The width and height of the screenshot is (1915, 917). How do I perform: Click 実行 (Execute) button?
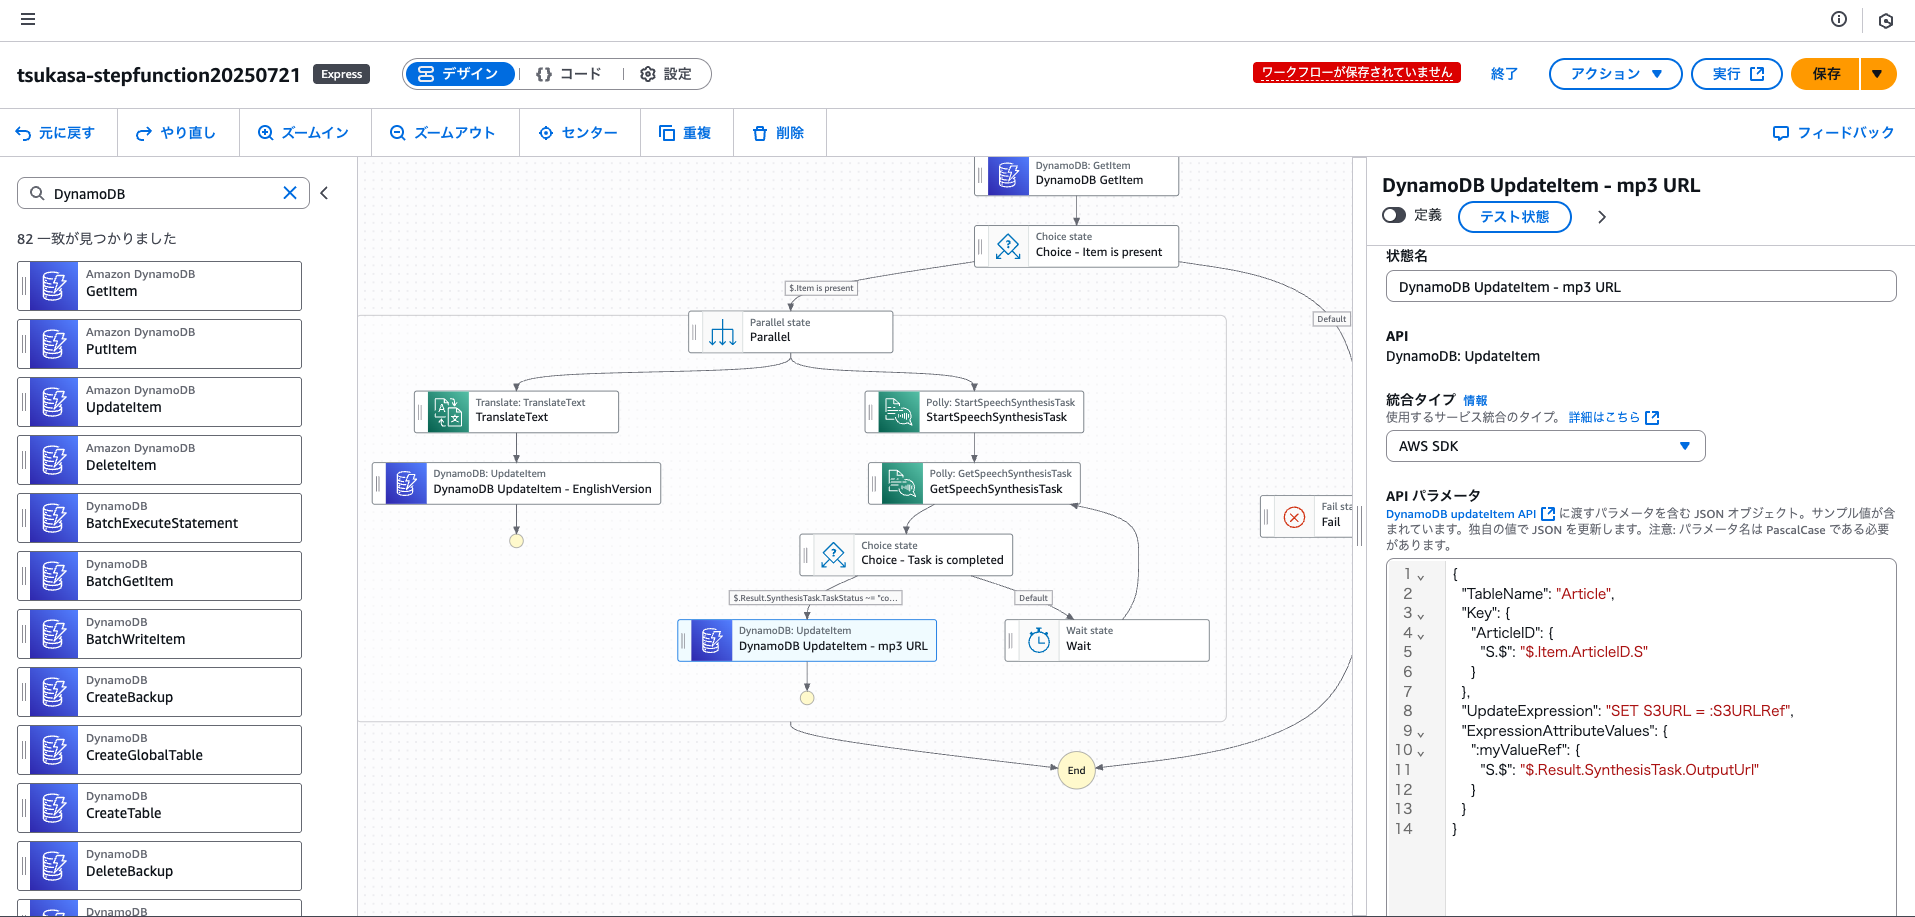(1737, 74)
